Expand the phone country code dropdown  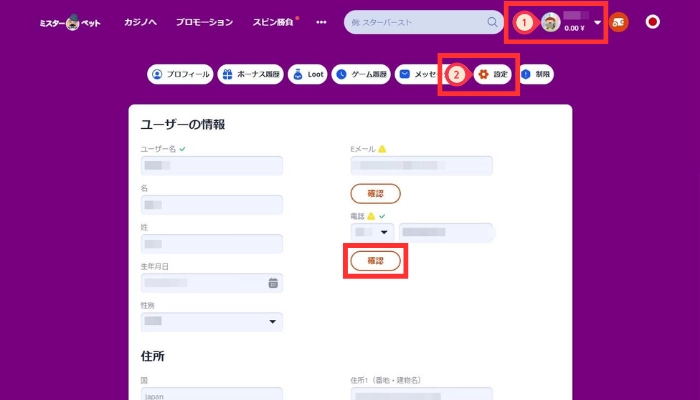point(372,232)
